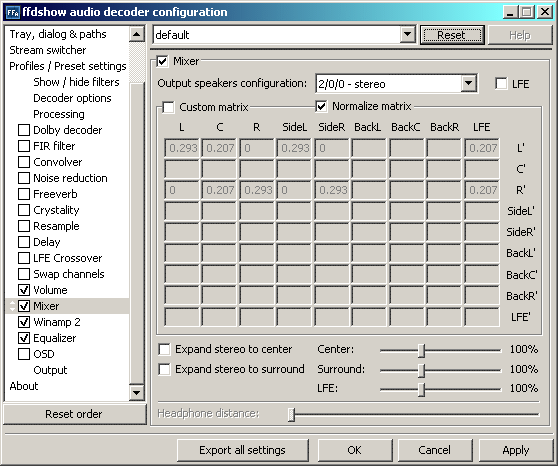Open the Decoder options page
Viewport: 558px width, 466px height.
[x=72, y=98]
